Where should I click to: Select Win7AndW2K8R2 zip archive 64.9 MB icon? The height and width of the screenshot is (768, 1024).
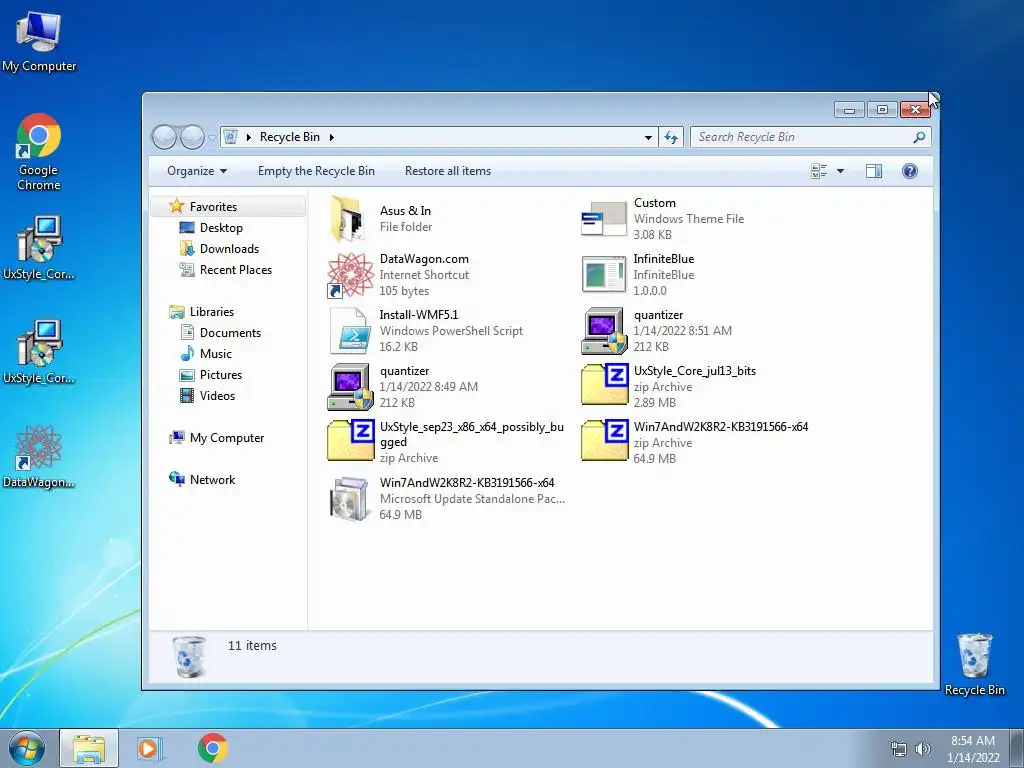(x=605, y=440)
